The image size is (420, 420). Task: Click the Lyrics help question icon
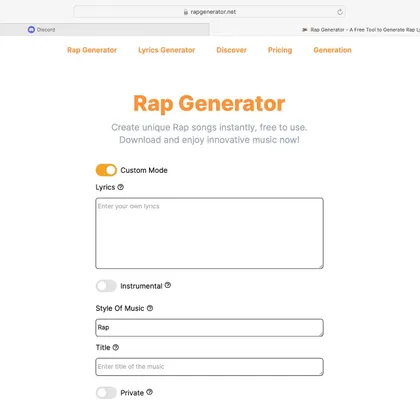click(x=121, y=187)
